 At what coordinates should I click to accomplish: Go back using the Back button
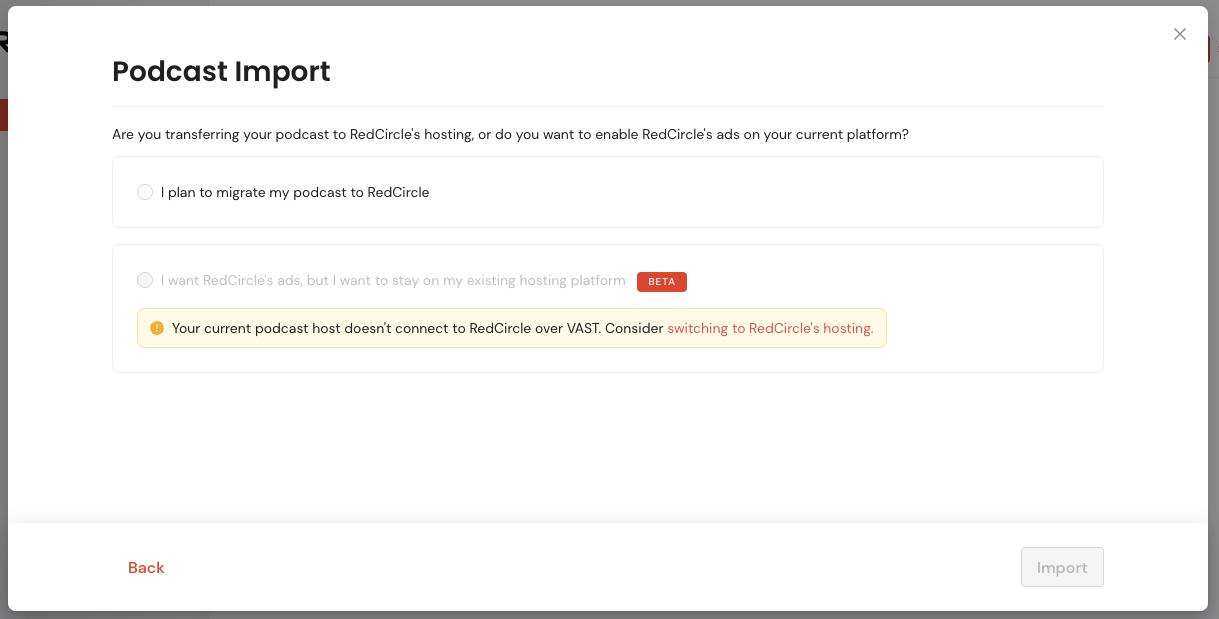click(x=146, y=567)
